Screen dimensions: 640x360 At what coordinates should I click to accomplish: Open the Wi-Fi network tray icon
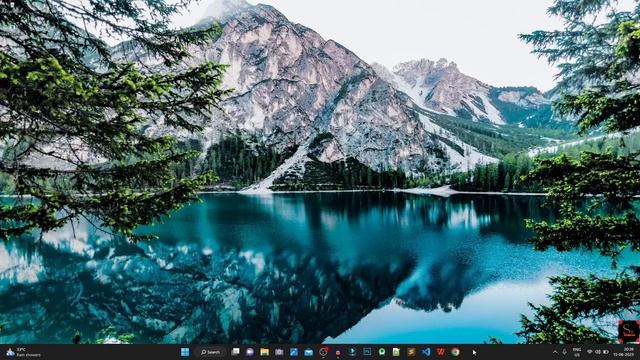coord(589,352)
